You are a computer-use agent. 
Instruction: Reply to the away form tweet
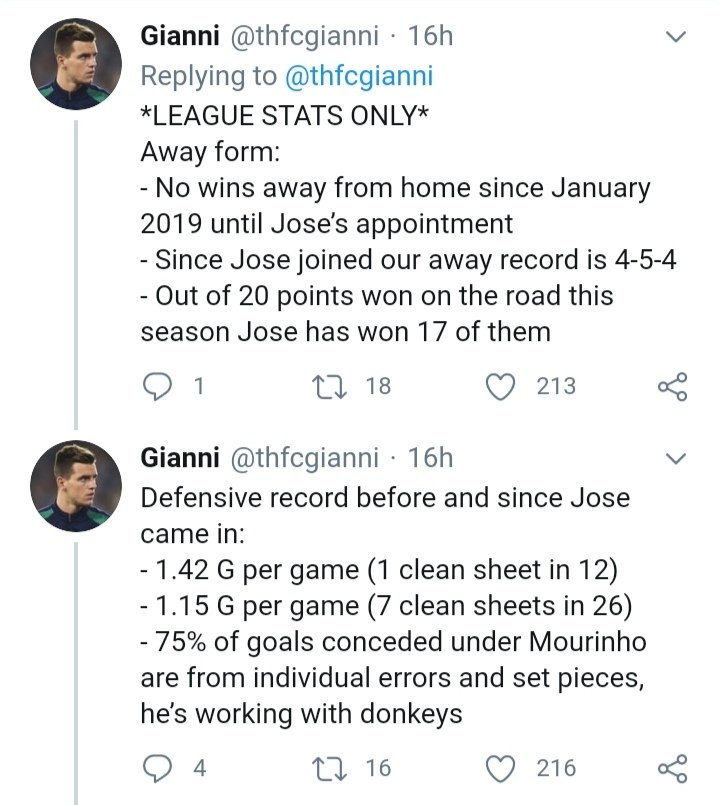click(x=158, y=386)
